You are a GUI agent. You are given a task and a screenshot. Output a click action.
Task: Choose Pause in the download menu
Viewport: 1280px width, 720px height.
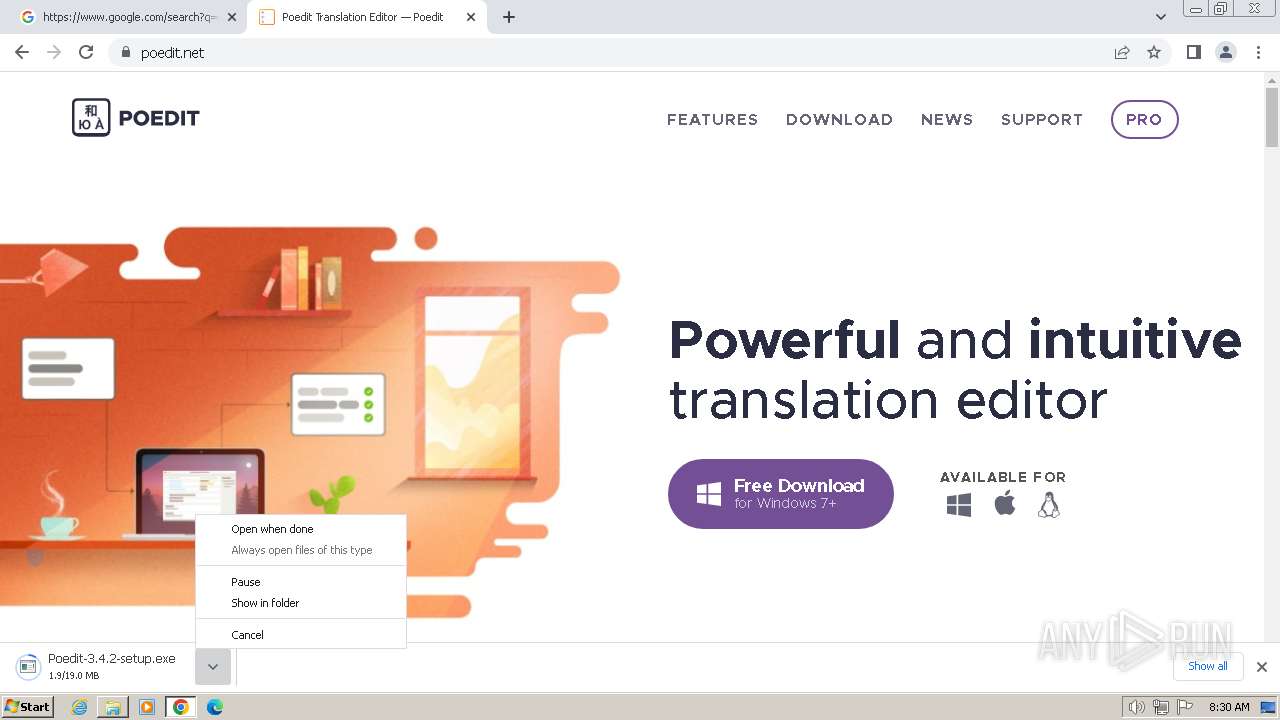click(x=301, y=582)
